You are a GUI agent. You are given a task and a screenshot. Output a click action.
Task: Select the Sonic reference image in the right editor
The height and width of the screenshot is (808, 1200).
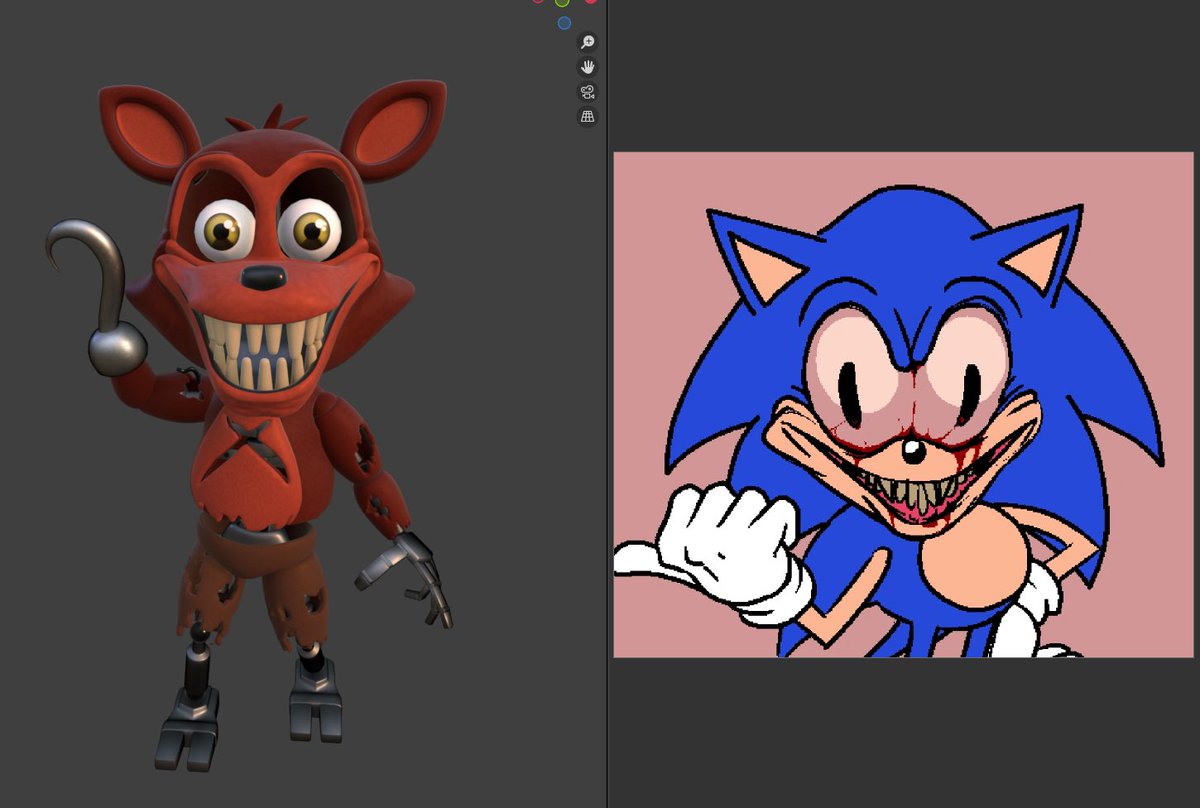point(903,405)
